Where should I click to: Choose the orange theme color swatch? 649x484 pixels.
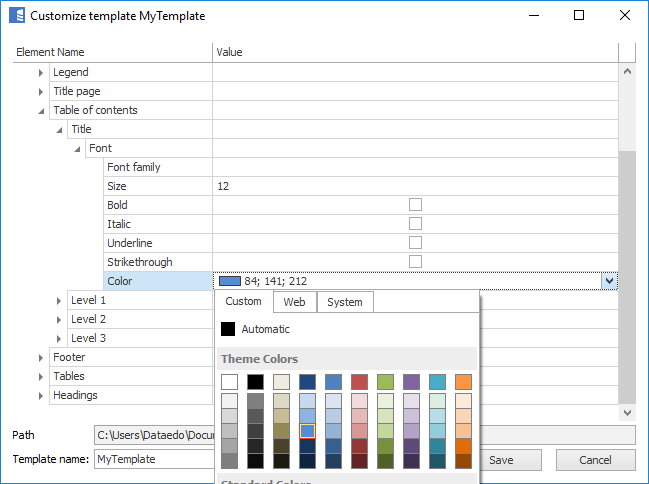point(463,382)
